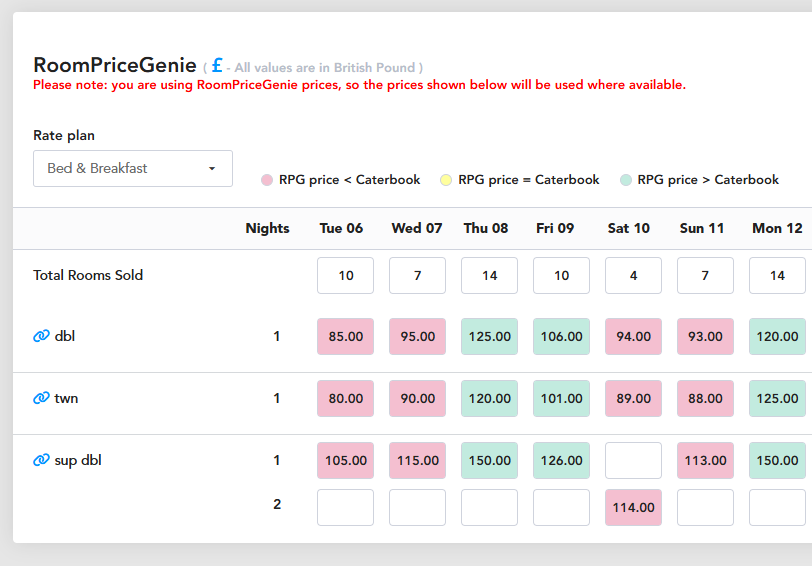Click the twn room type label
Screen dimensions: 812x566
click(x=66, y=398)
